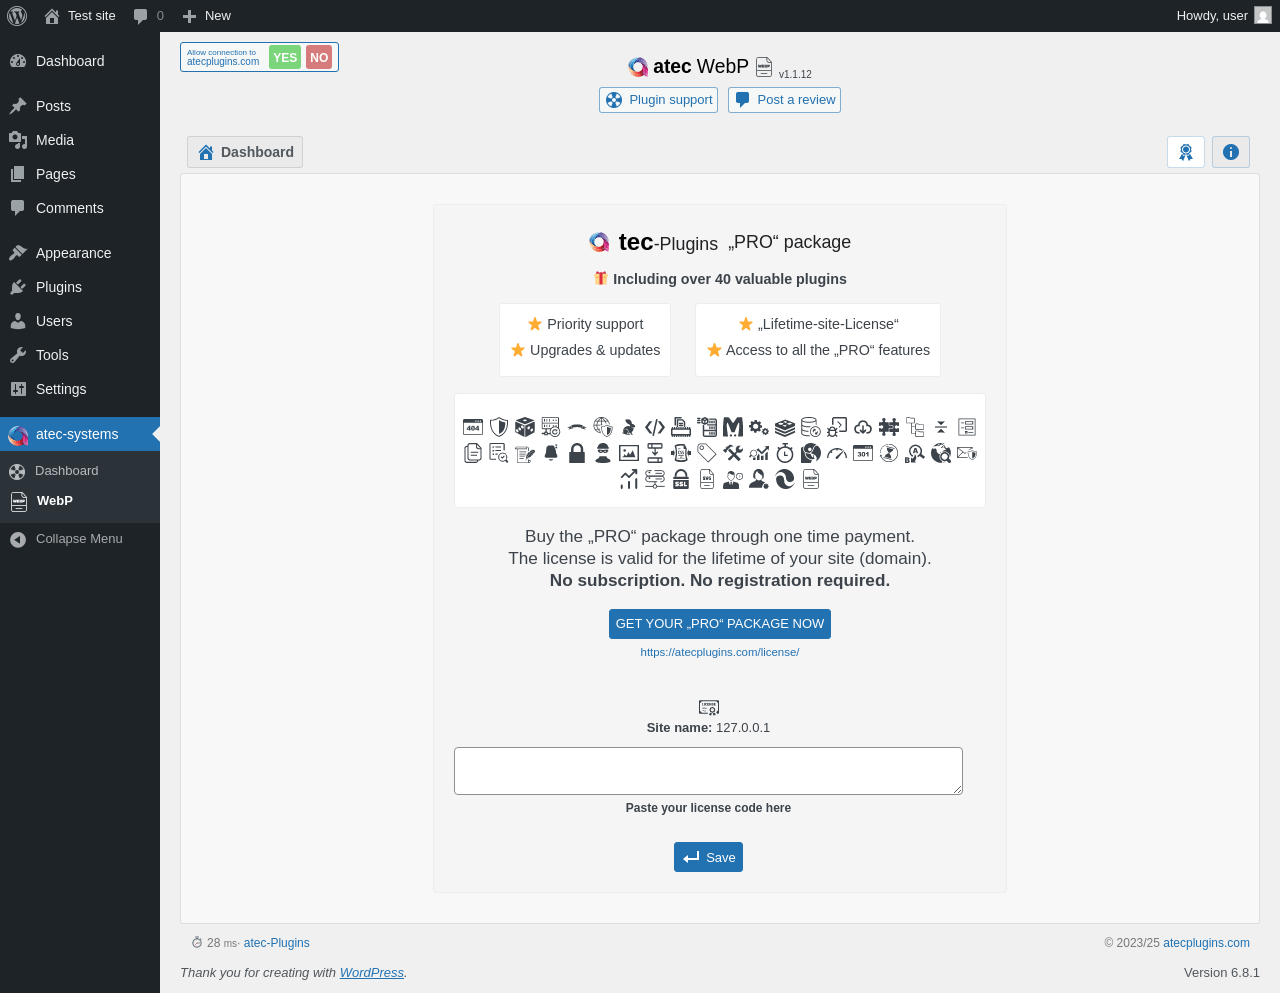Click the bug debug plugin icon

837,427
